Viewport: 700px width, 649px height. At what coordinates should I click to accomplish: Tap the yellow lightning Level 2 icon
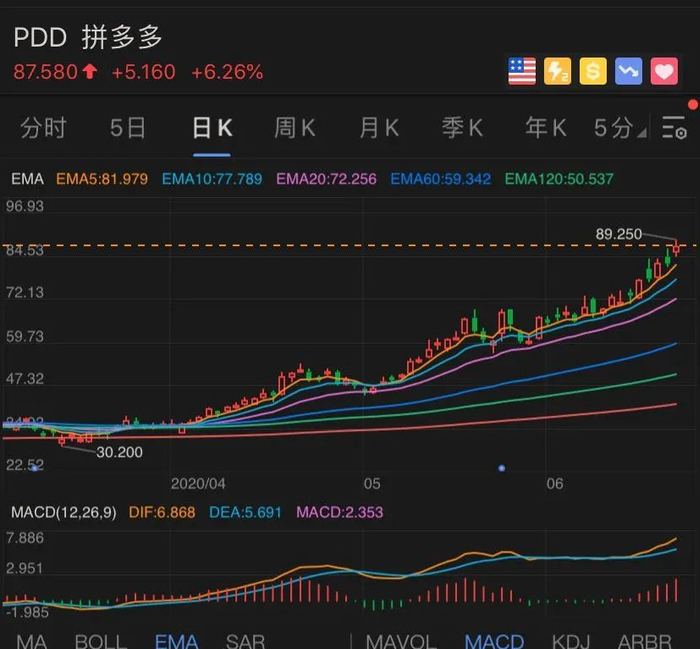[558, 71]
